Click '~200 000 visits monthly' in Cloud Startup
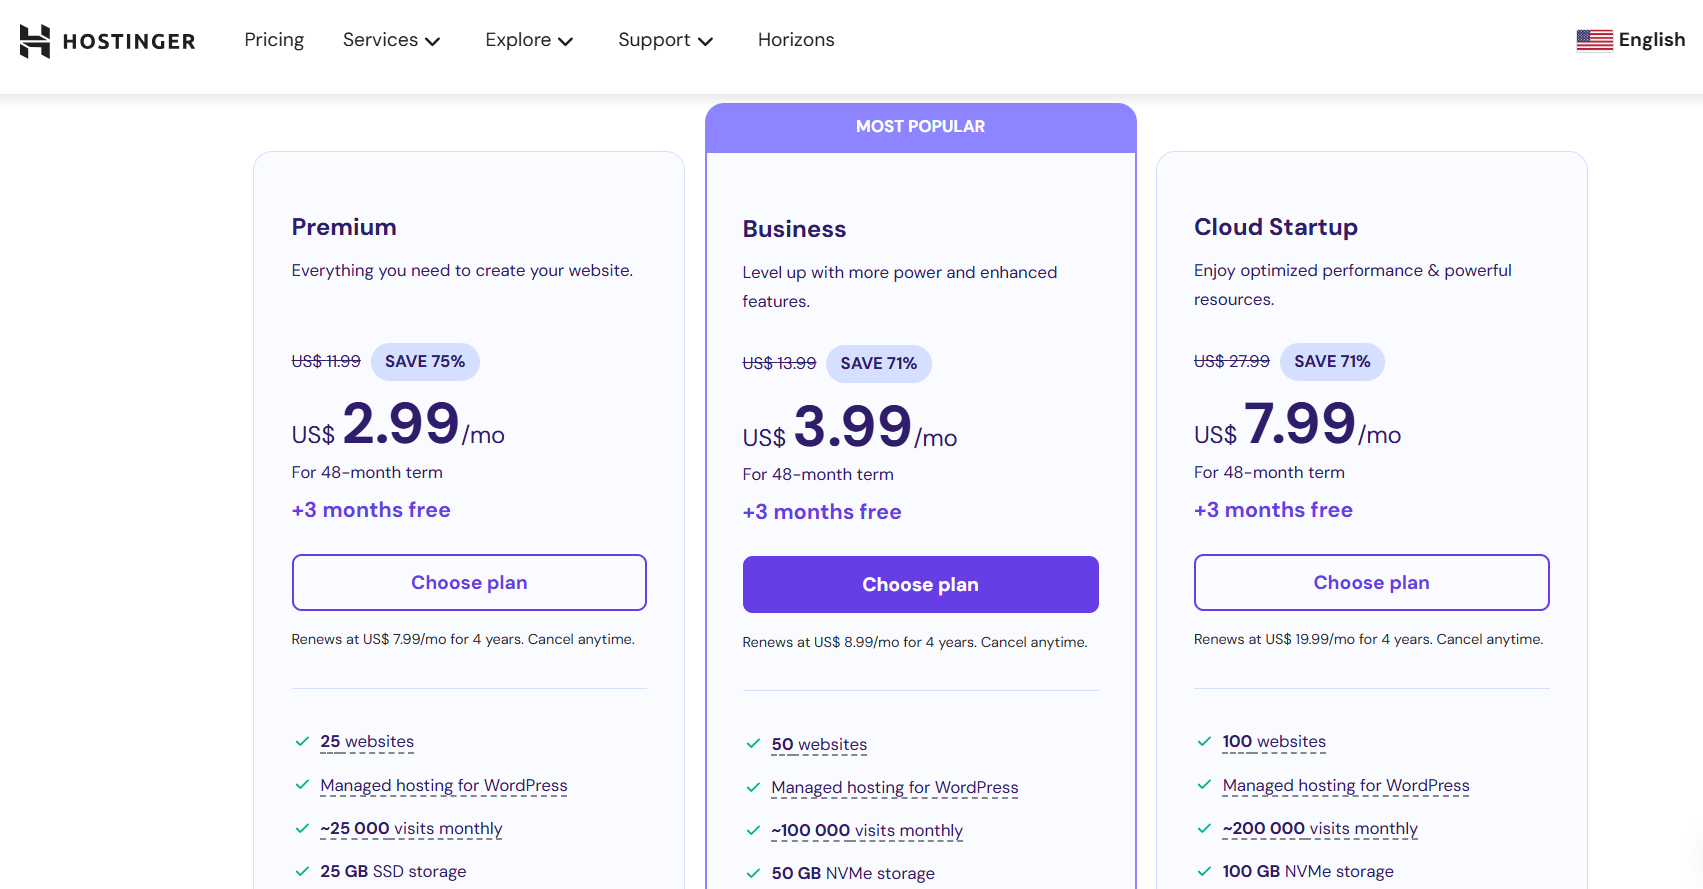1703x889 pixels. point(1319,828)
